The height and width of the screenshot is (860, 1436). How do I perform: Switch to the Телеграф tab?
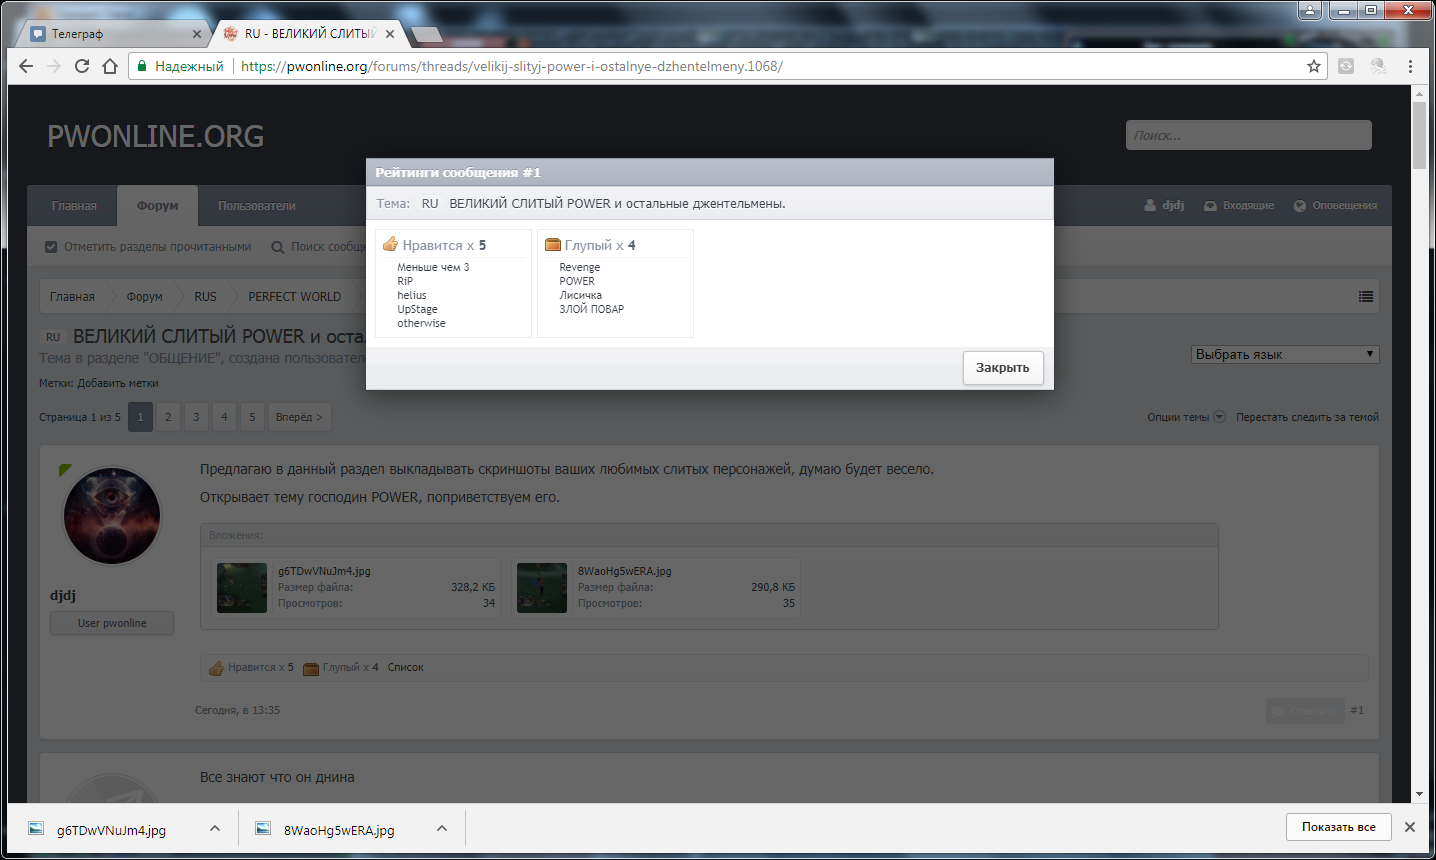110,34
